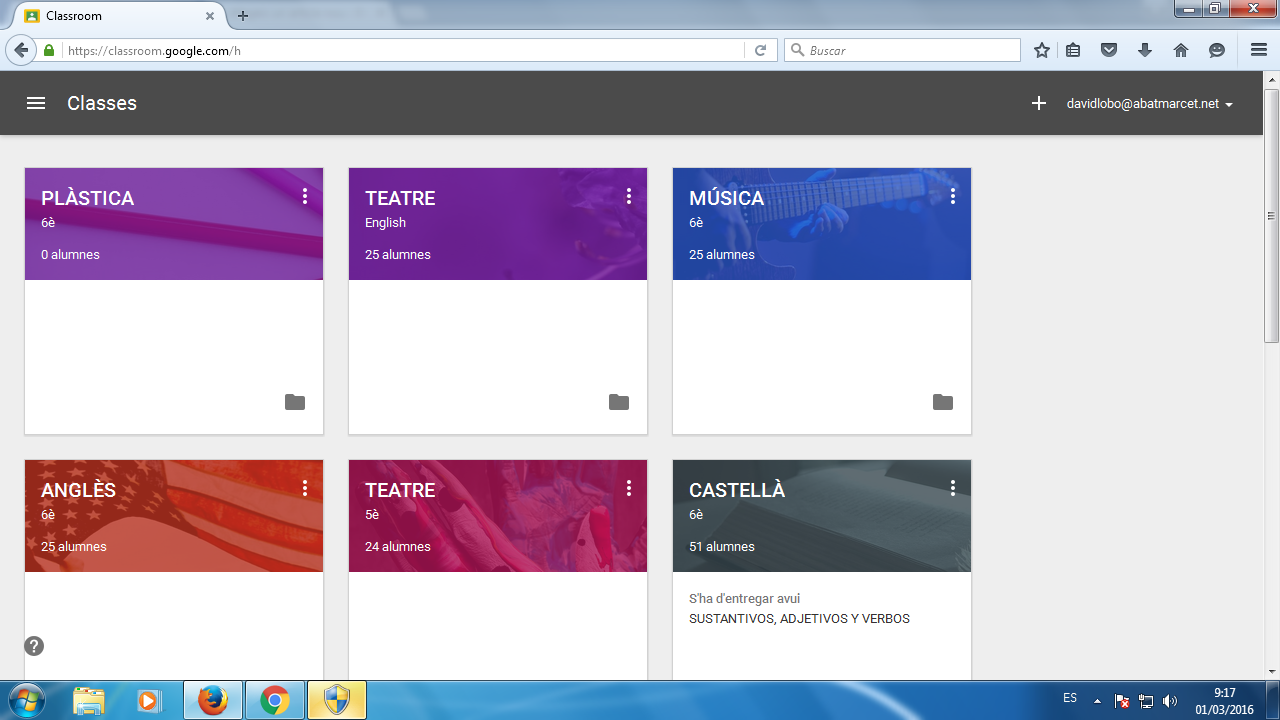Viewport: 1280px width, 720px height.
Task: Open the Classroom hamburger main menu
Action: tap(36, 103)
